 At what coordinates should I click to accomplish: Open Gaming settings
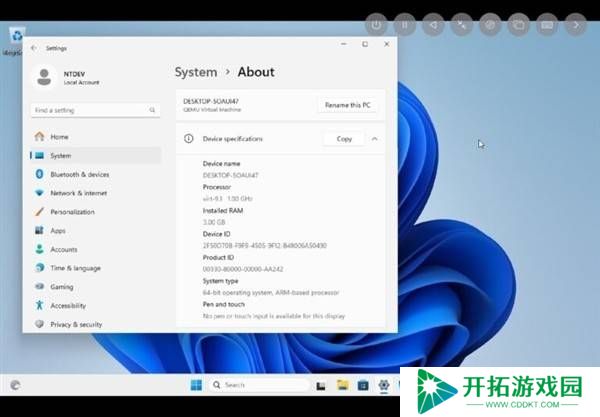[95, 287]
